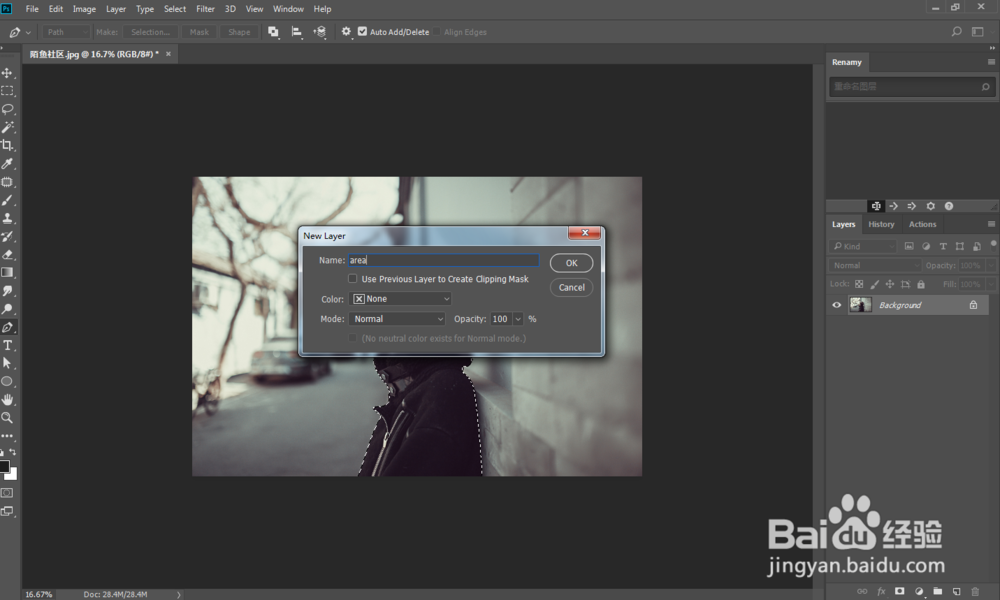The image size is (1000, 600).
Task: Select the Move tool
Action: pos(7,73)
